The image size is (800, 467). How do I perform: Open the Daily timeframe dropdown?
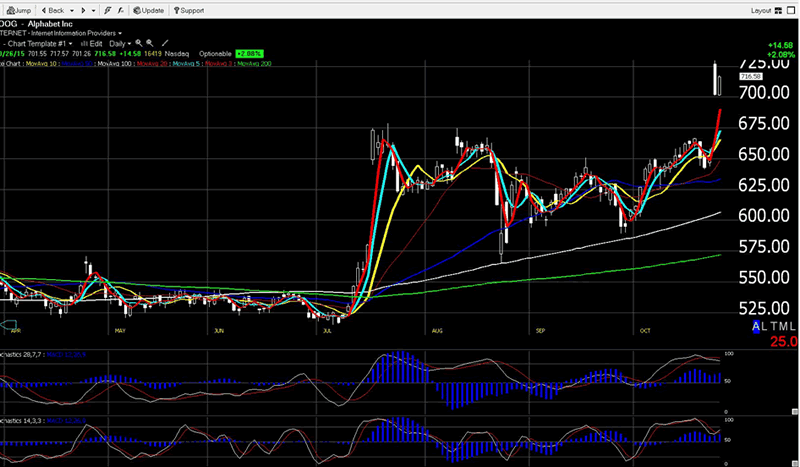point(120,43)
